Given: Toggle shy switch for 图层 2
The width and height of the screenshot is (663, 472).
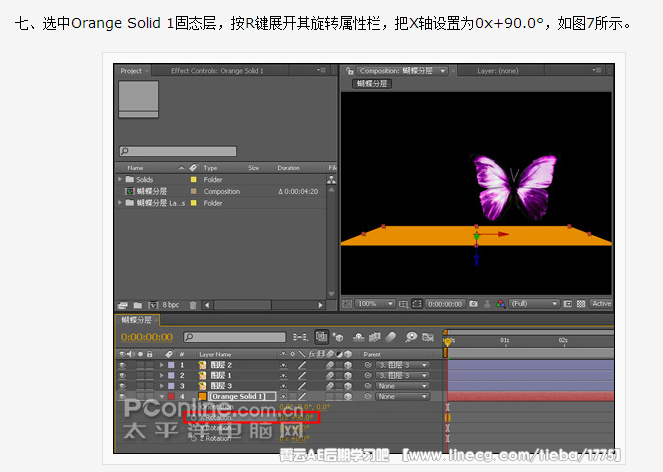Looking at the screenshot, I should pyautogui.click(x=283, y=365).
